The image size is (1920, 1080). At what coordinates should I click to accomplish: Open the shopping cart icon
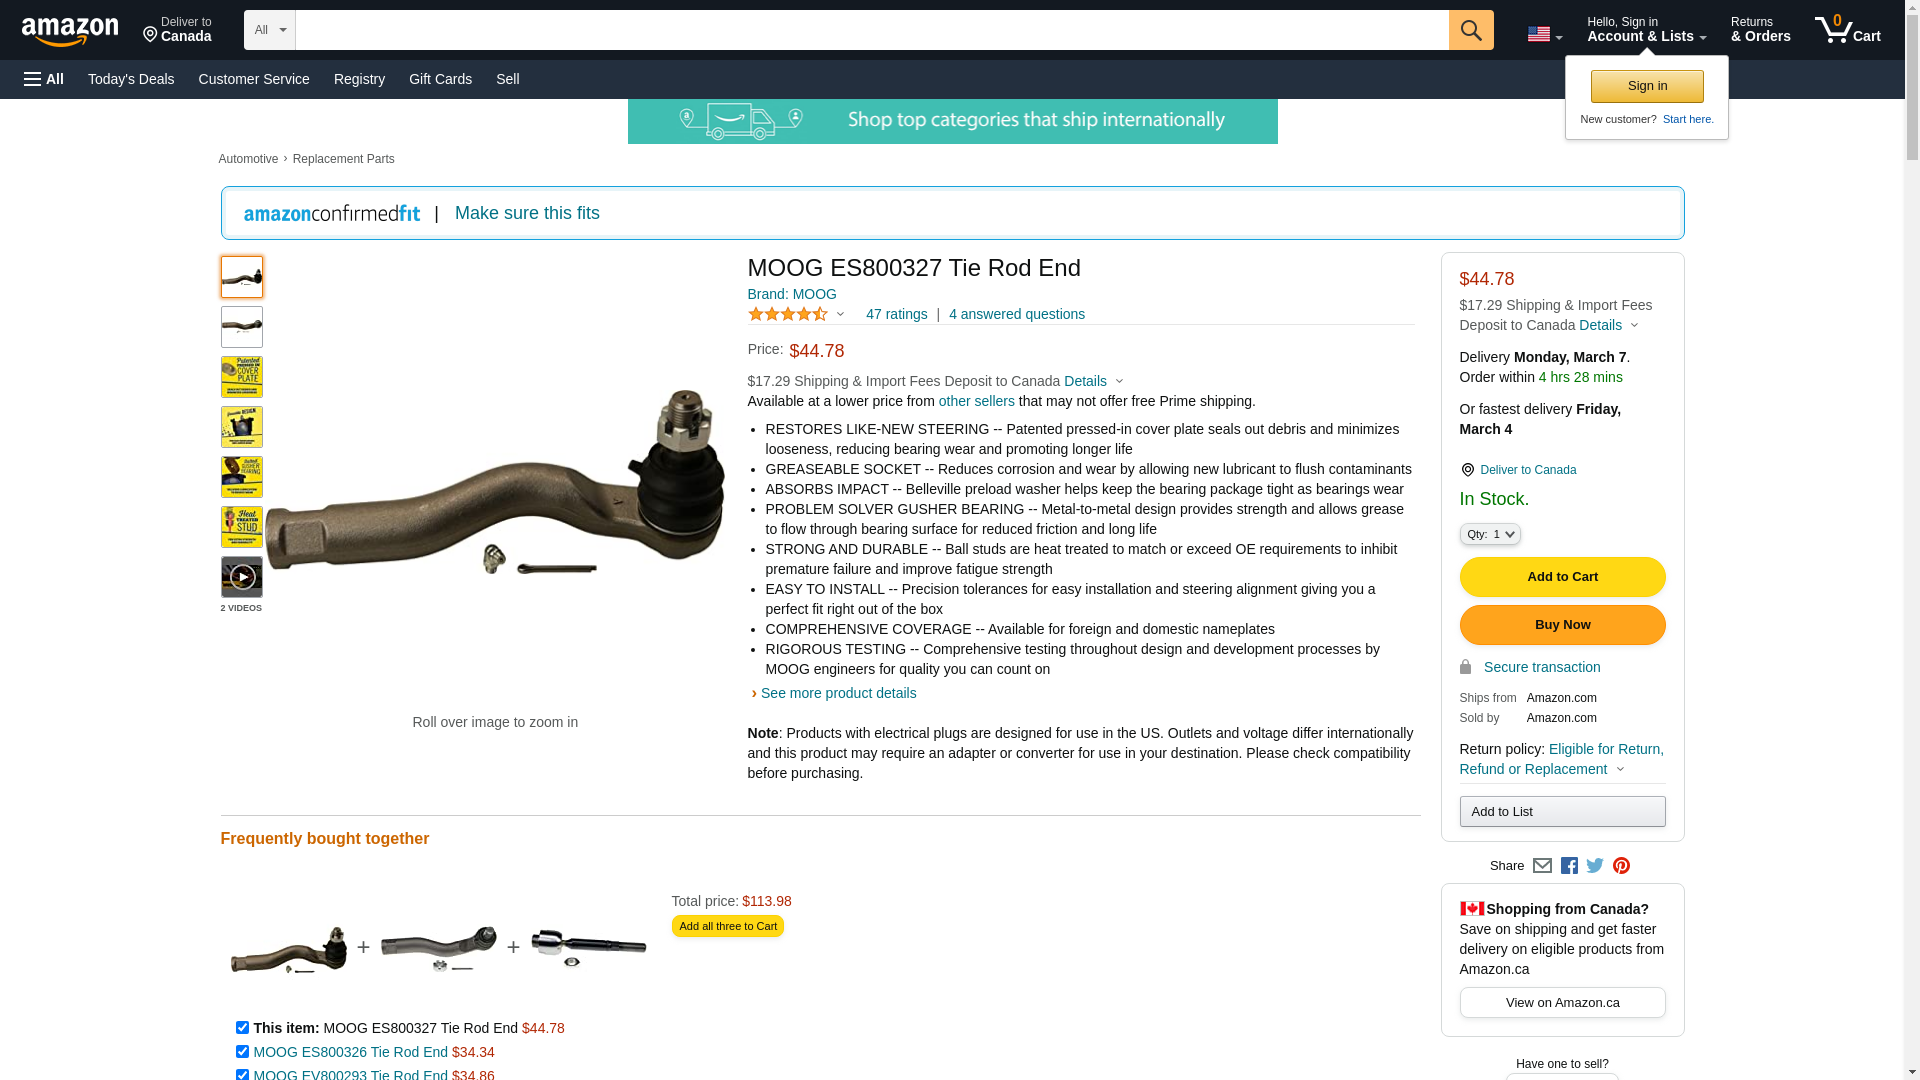point(1848,30)
